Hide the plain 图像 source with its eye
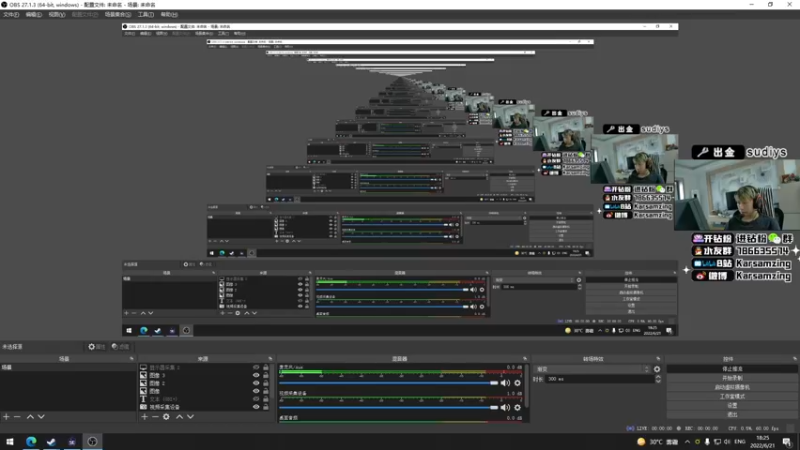 [256, 391]
